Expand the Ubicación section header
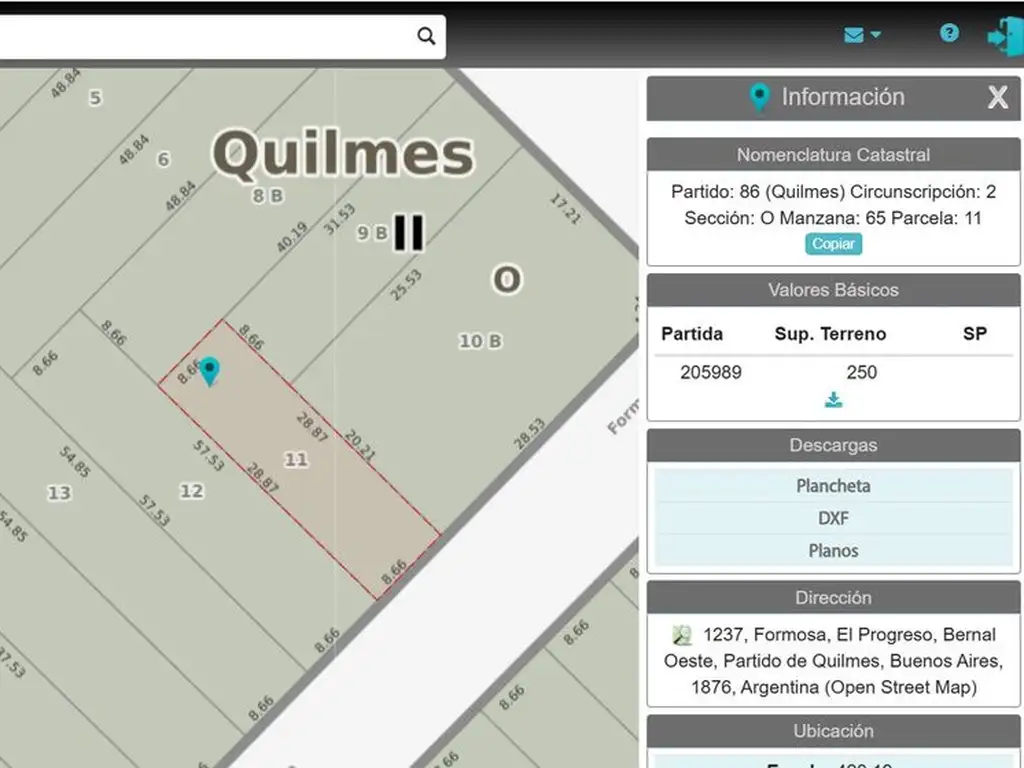The image size is (1024, 768). click(x=833, y=731)
